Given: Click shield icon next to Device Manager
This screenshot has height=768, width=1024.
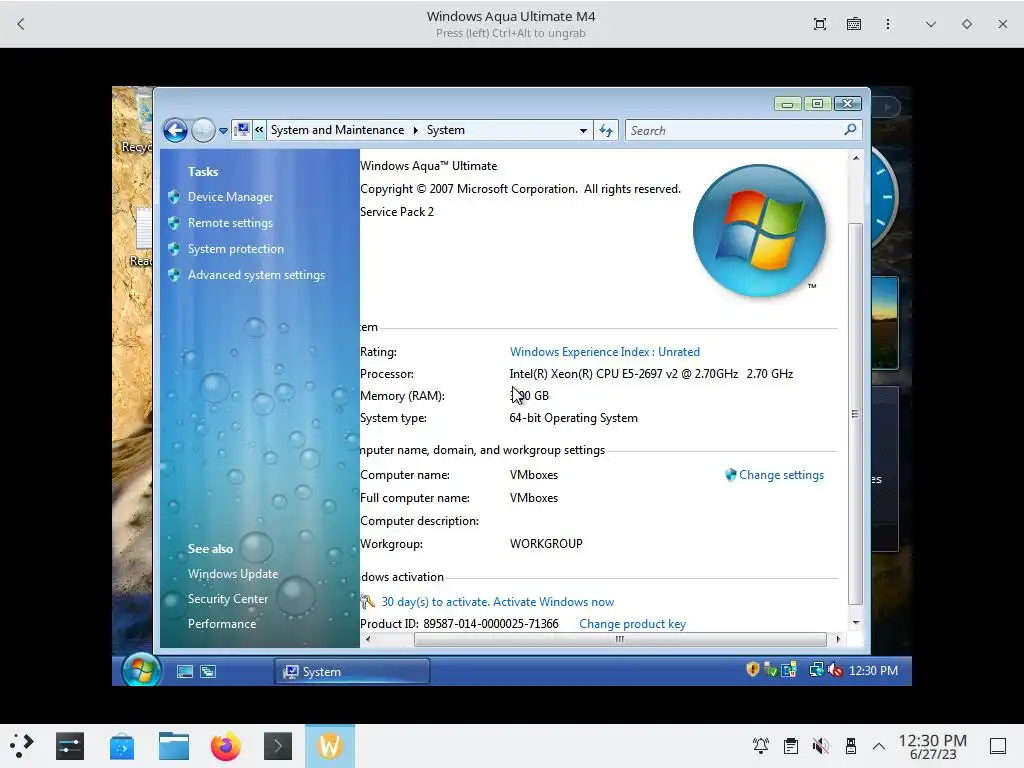Looking at the screenshot, I should tap(174, 197).
